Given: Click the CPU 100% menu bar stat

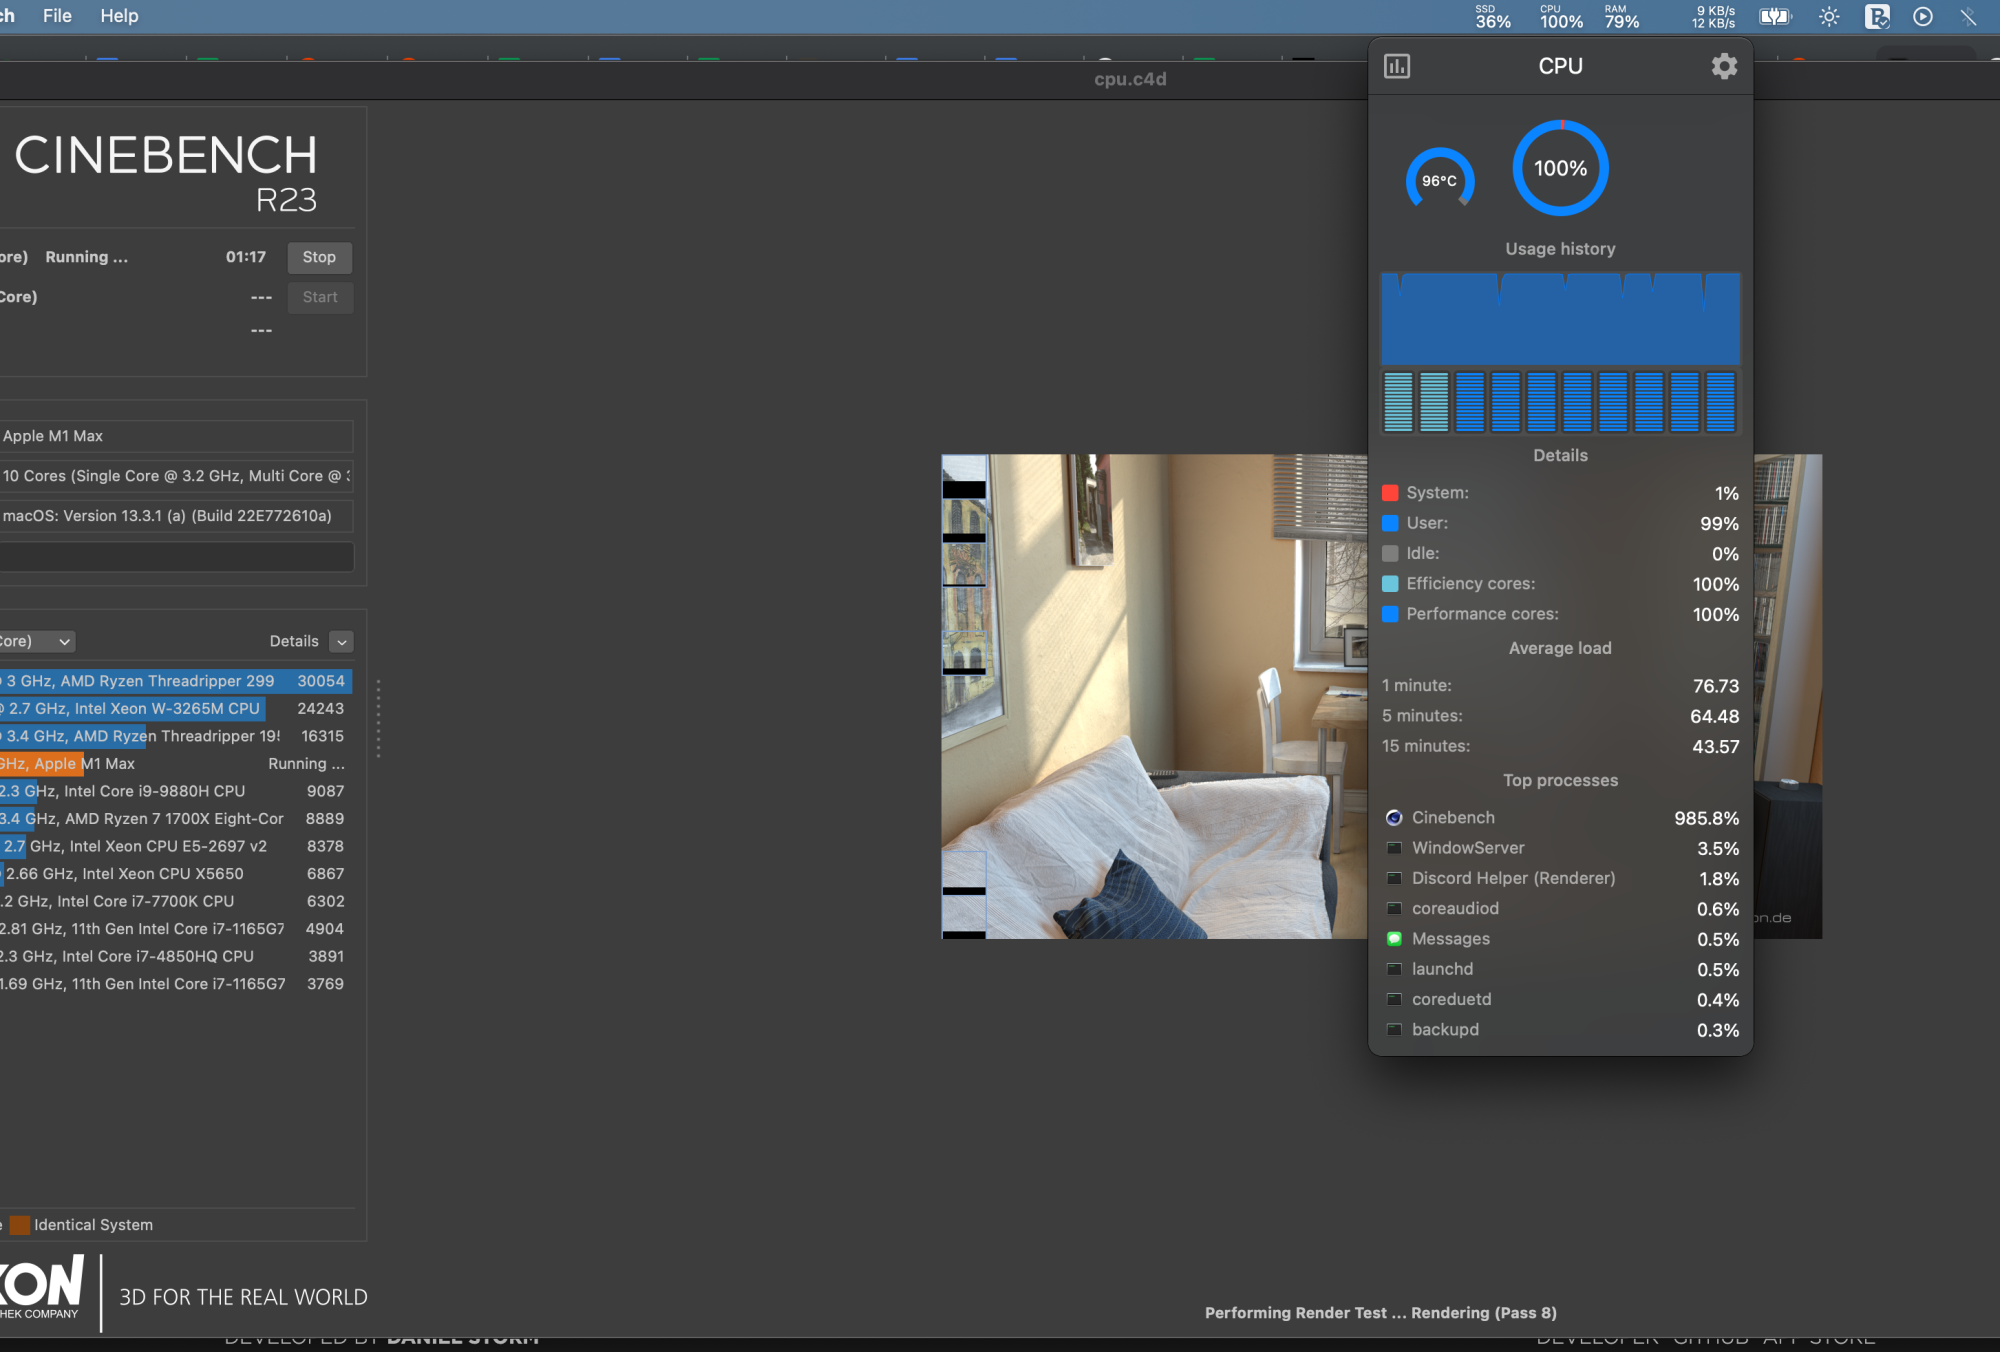Looking at the screenshot, I should click(x=1561, y=16).
